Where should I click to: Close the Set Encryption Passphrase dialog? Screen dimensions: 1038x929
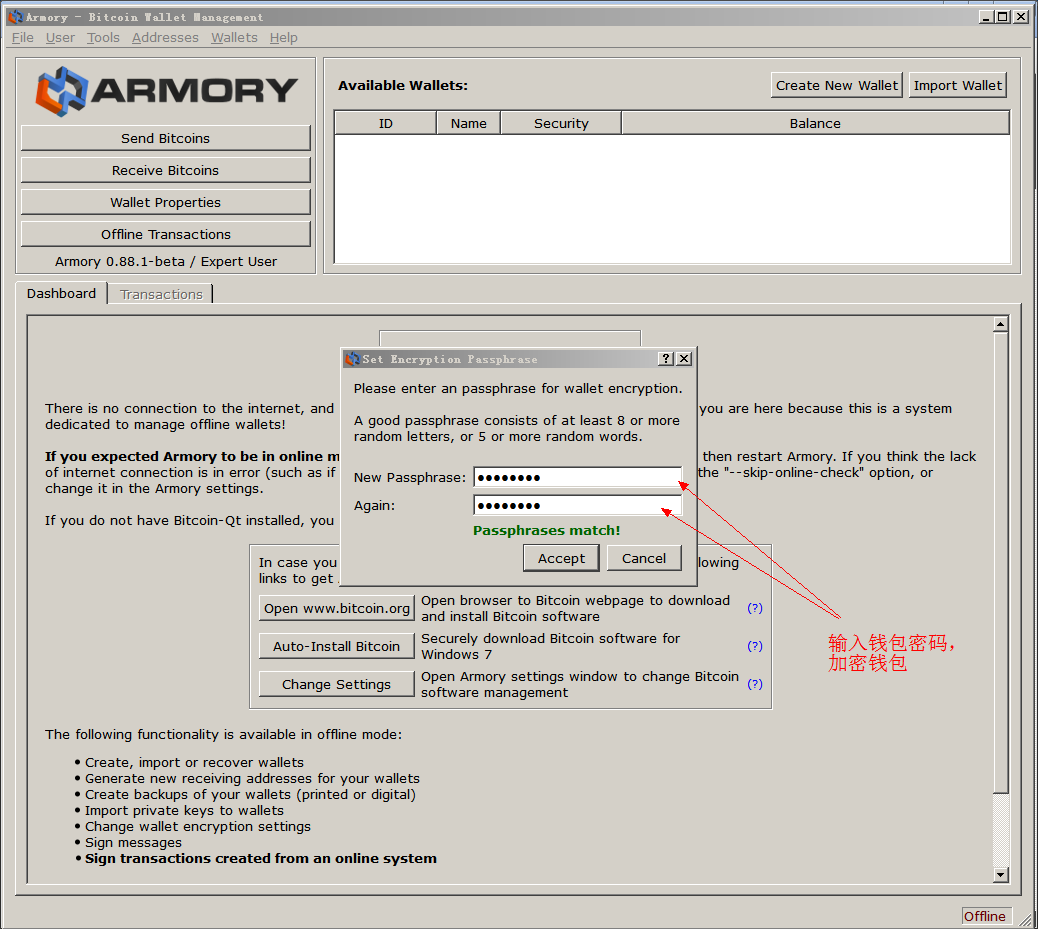(684, 359)
